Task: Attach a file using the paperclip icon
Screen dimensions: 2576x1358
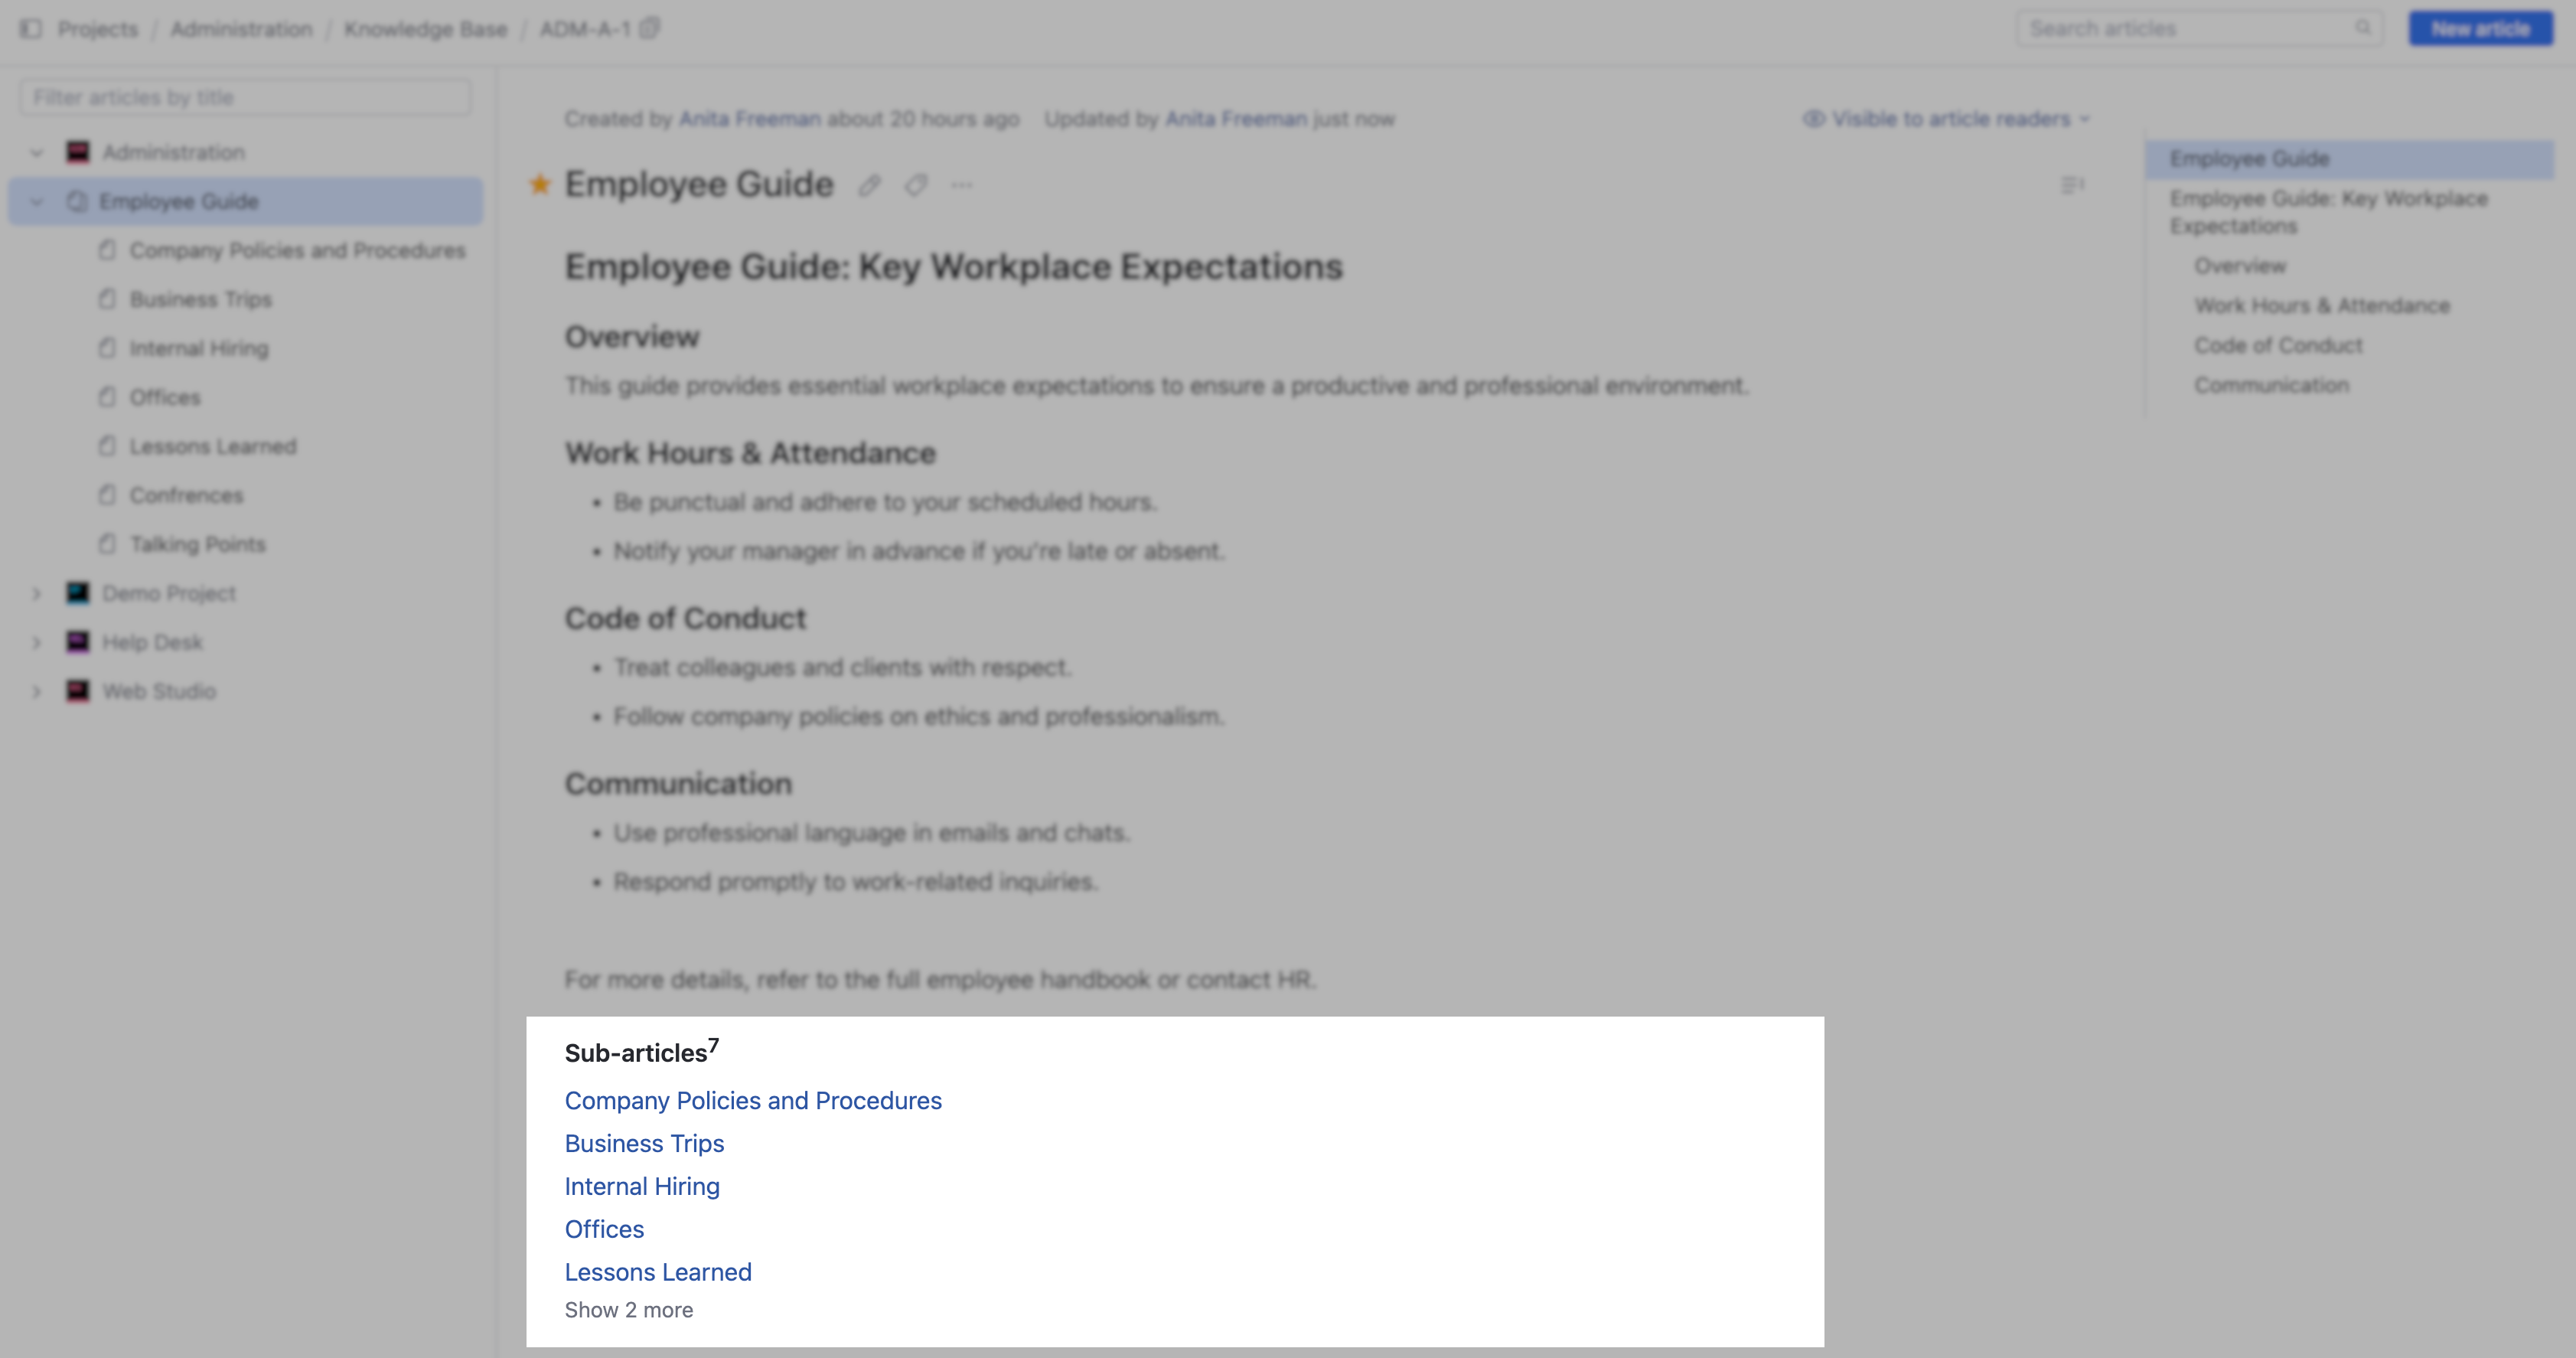Action: [868, 186]
